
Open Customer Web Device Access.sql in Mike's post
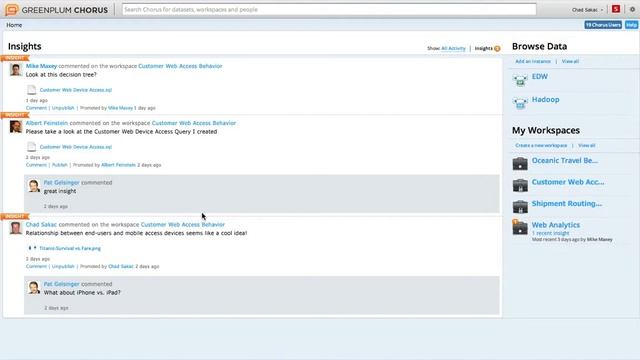(x=76, y=90)
